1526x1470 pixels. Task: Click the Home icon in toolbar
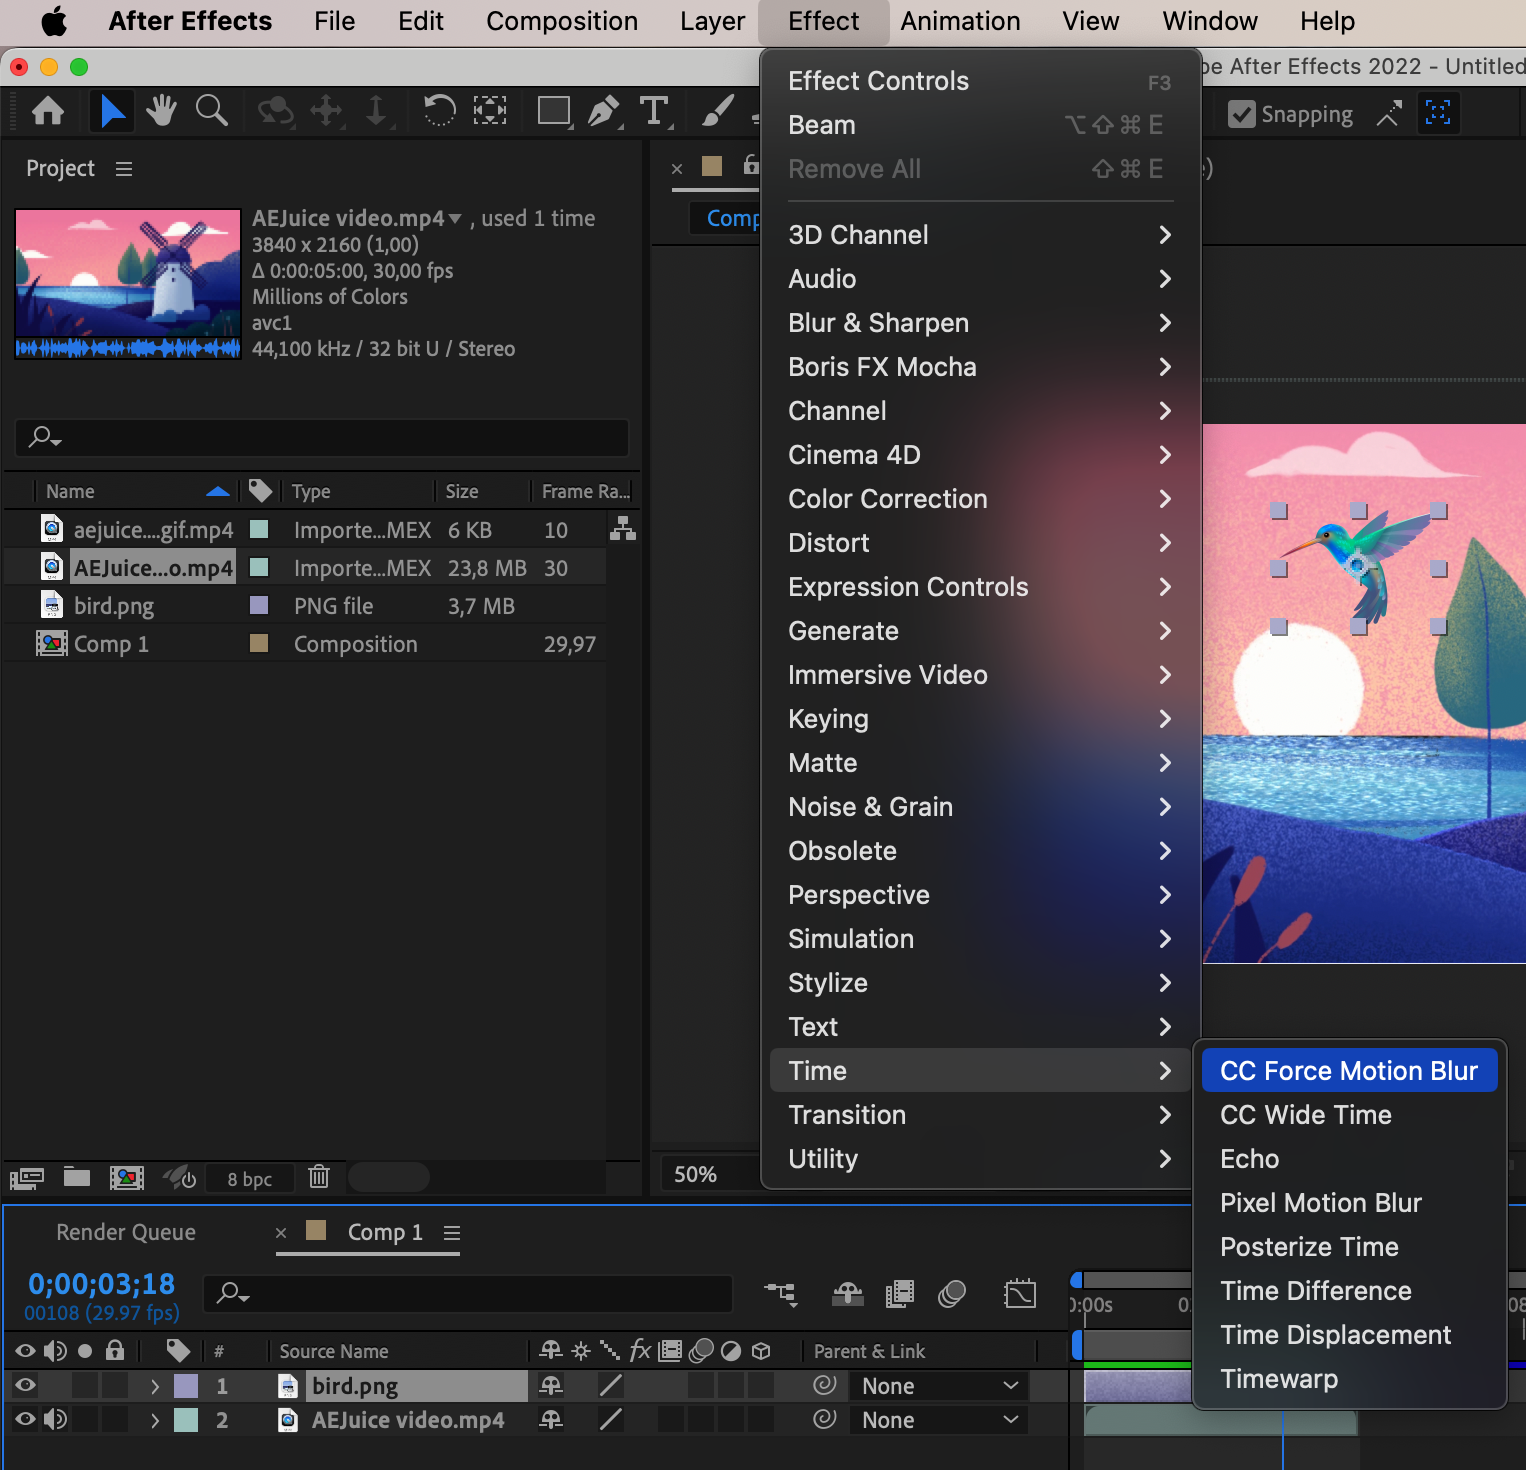pyautogui.click(x=48, y=111)
